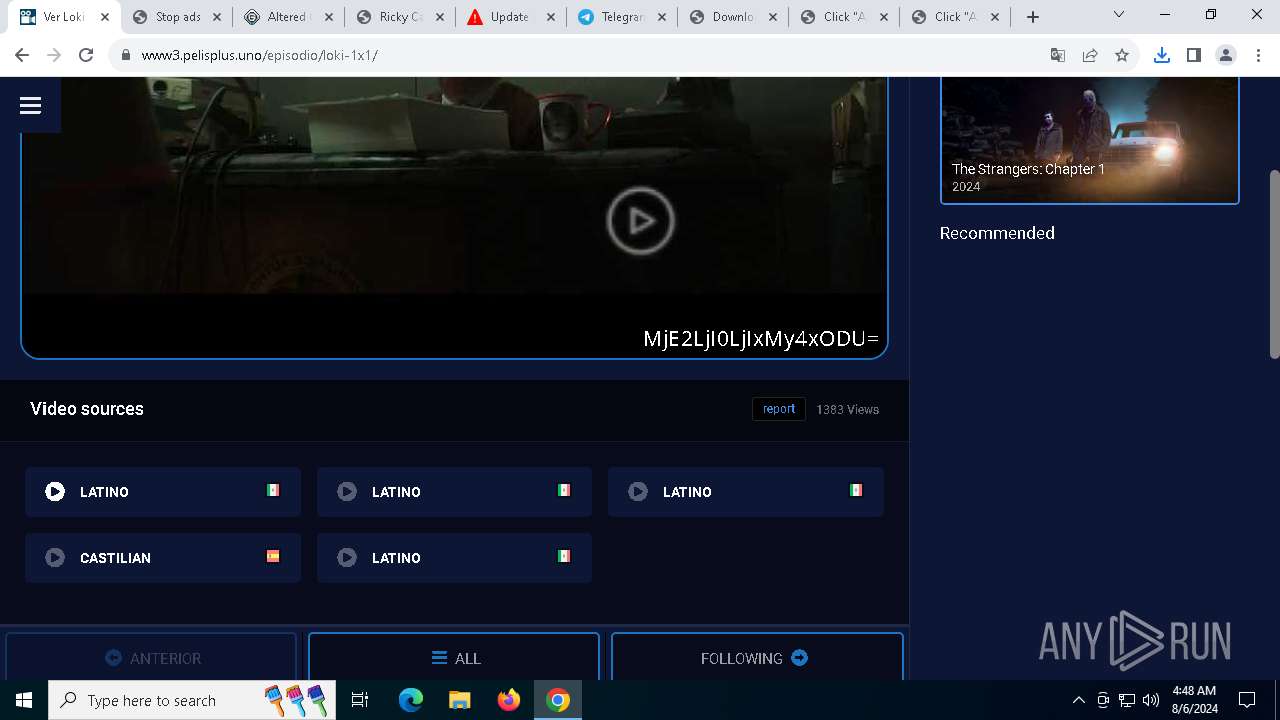Close the Ver Loki tab
The image size is (1280, 720).
[x=105, y=17]
